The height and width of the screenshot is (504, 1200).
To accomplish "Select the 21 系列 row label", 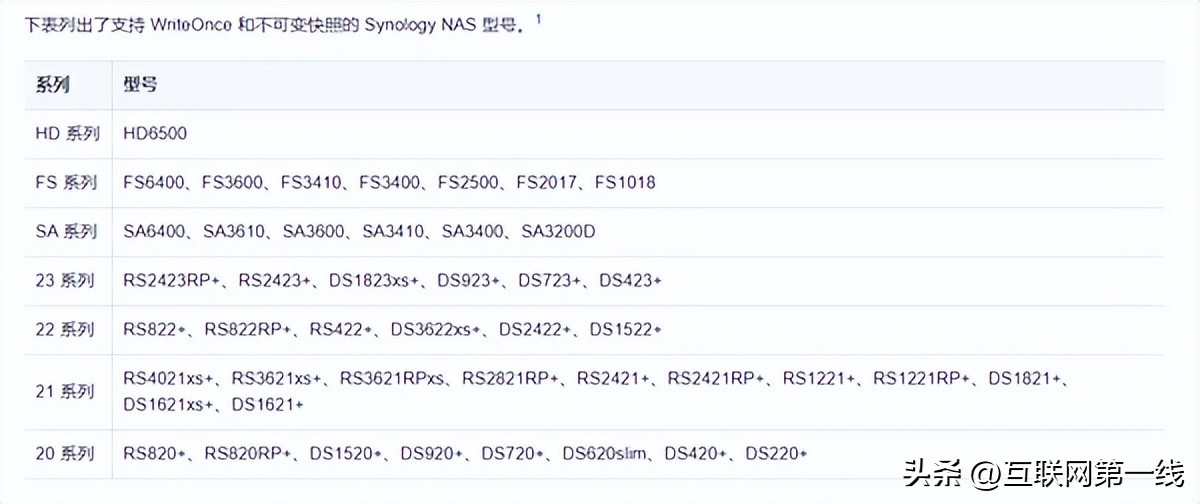I will coord(65,391).
